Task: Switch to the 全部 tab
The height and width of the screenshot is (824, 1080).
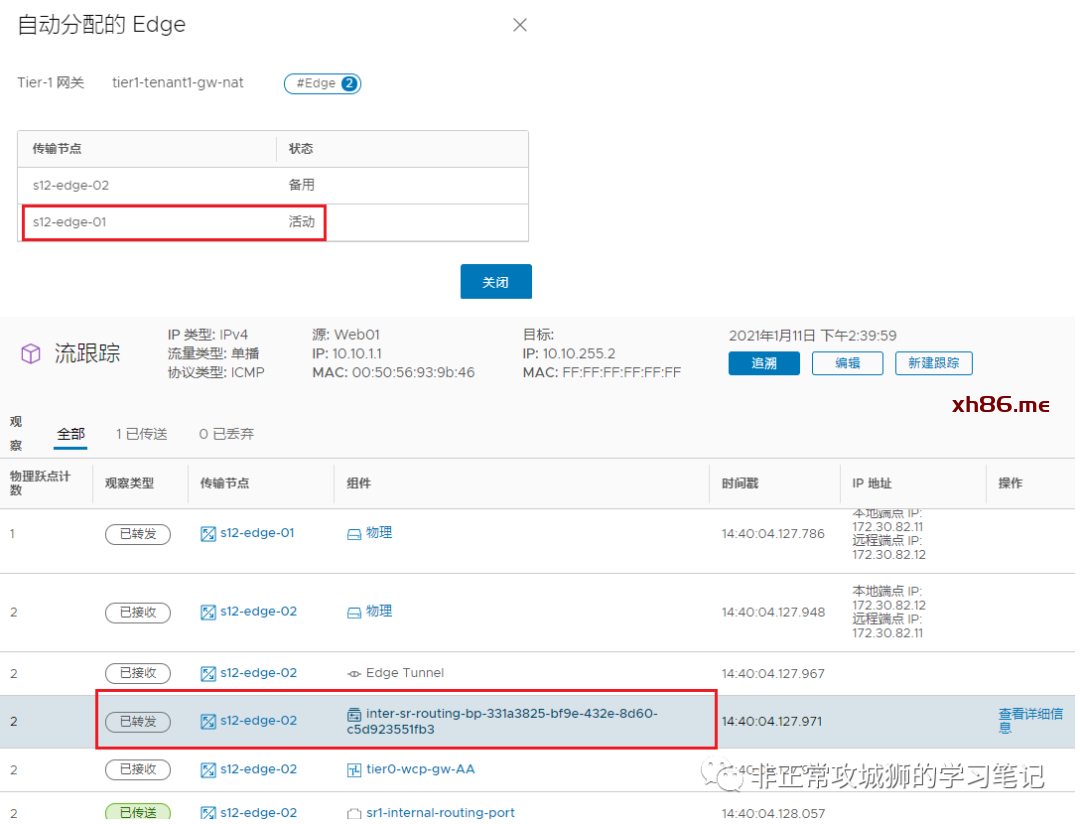Action: tap(71, 434)
